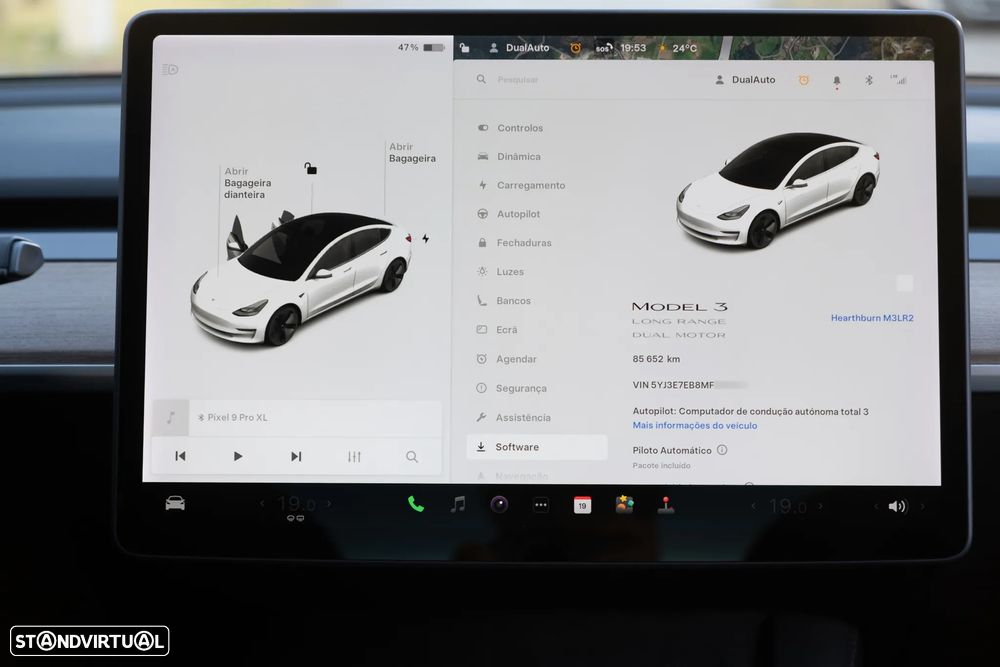Open the Calendar app in bottom bar

[x=582, y=505]
